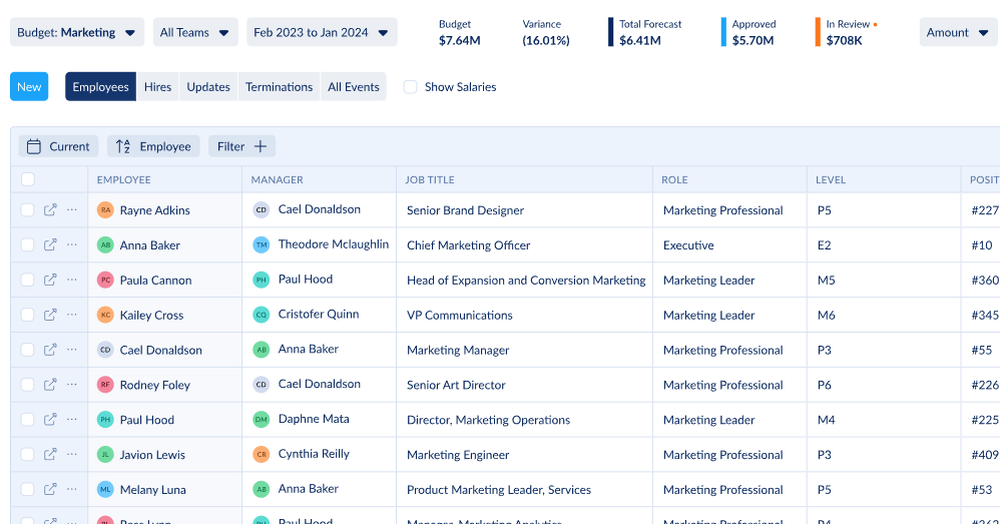Image resolution: width=1000 pixels, height=524 pixels.
Task: Click the Senior Brand Designer job title
Action: point(465,210)
